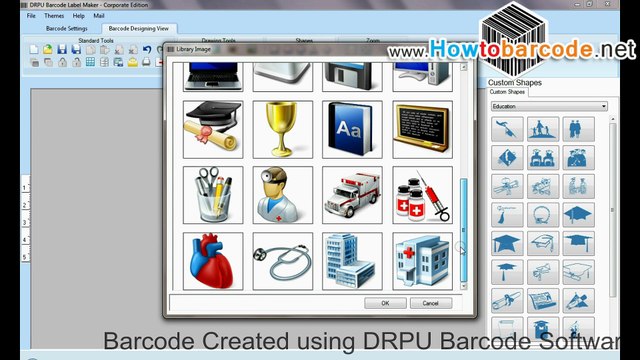This screenshot has height=360, width=640.
Task: Choose the open newspaper custom shape
Action: click(x=543, y=300)
